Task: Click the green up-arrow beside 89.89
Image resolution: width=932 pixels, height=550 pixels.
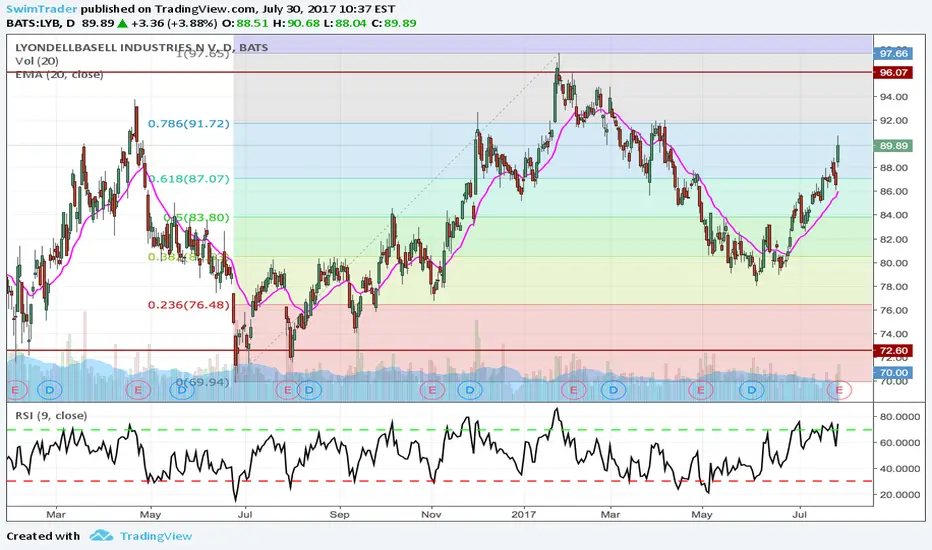Action: pyautogui.click(x=122, y=23)
